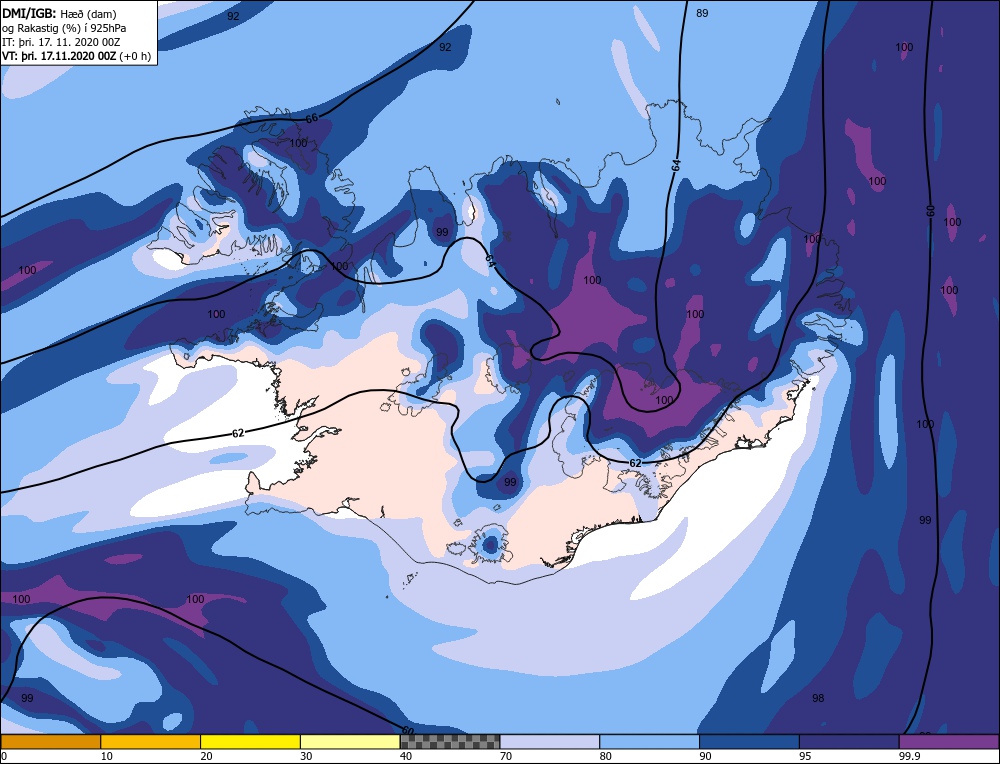1000x764 pixels.
Task: Click the '70' legend tick label
Action: 506,756
